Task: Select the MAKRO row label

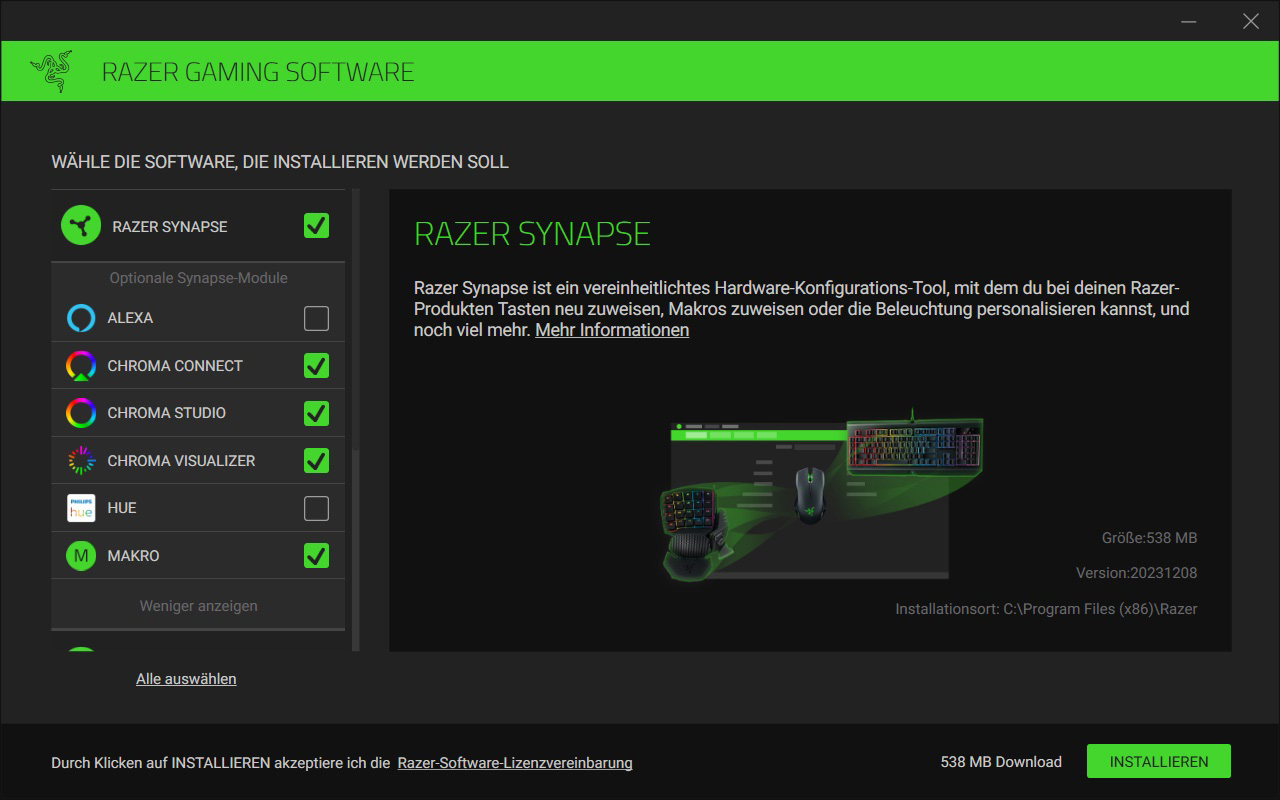Action: tap(133, 556)
